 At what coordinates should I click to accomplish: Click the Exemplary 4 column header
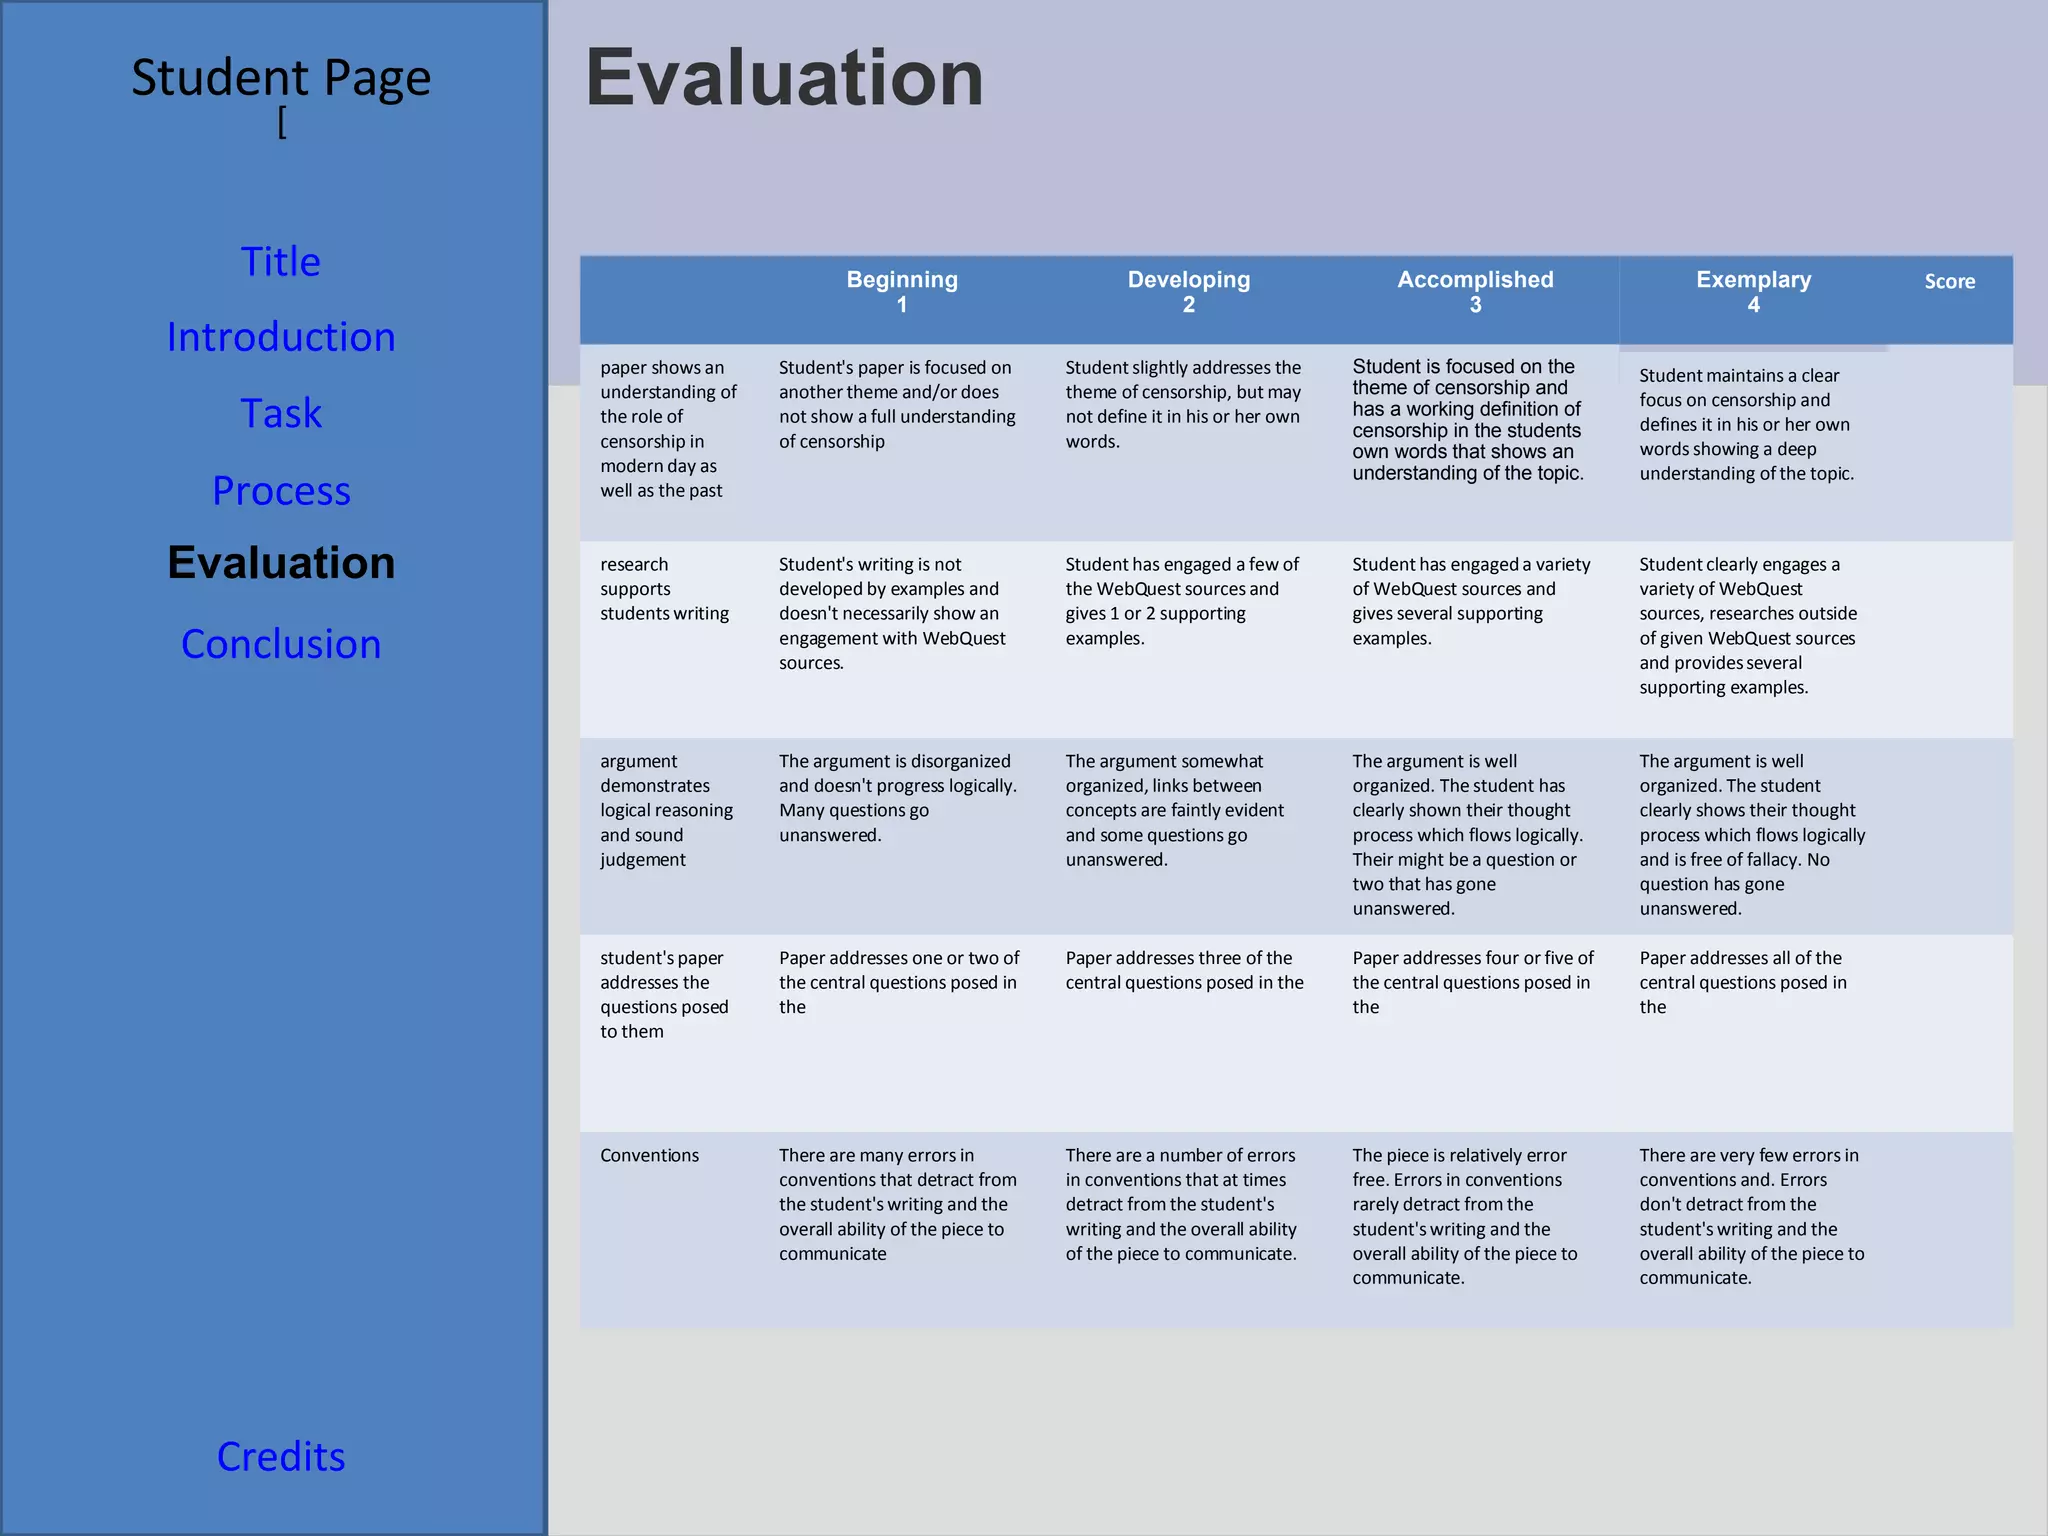[x=1753, y=292]
